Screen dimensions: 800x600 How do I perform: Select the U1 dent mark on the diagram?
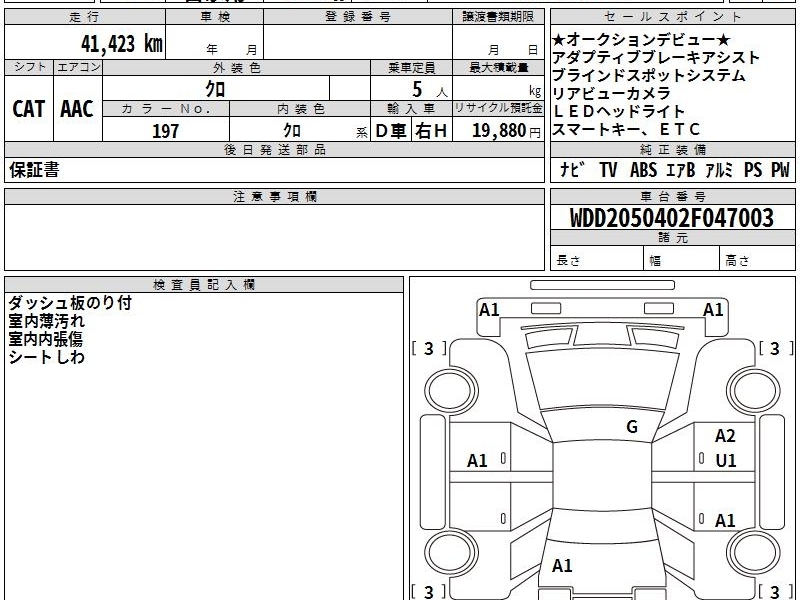point(726,461)
